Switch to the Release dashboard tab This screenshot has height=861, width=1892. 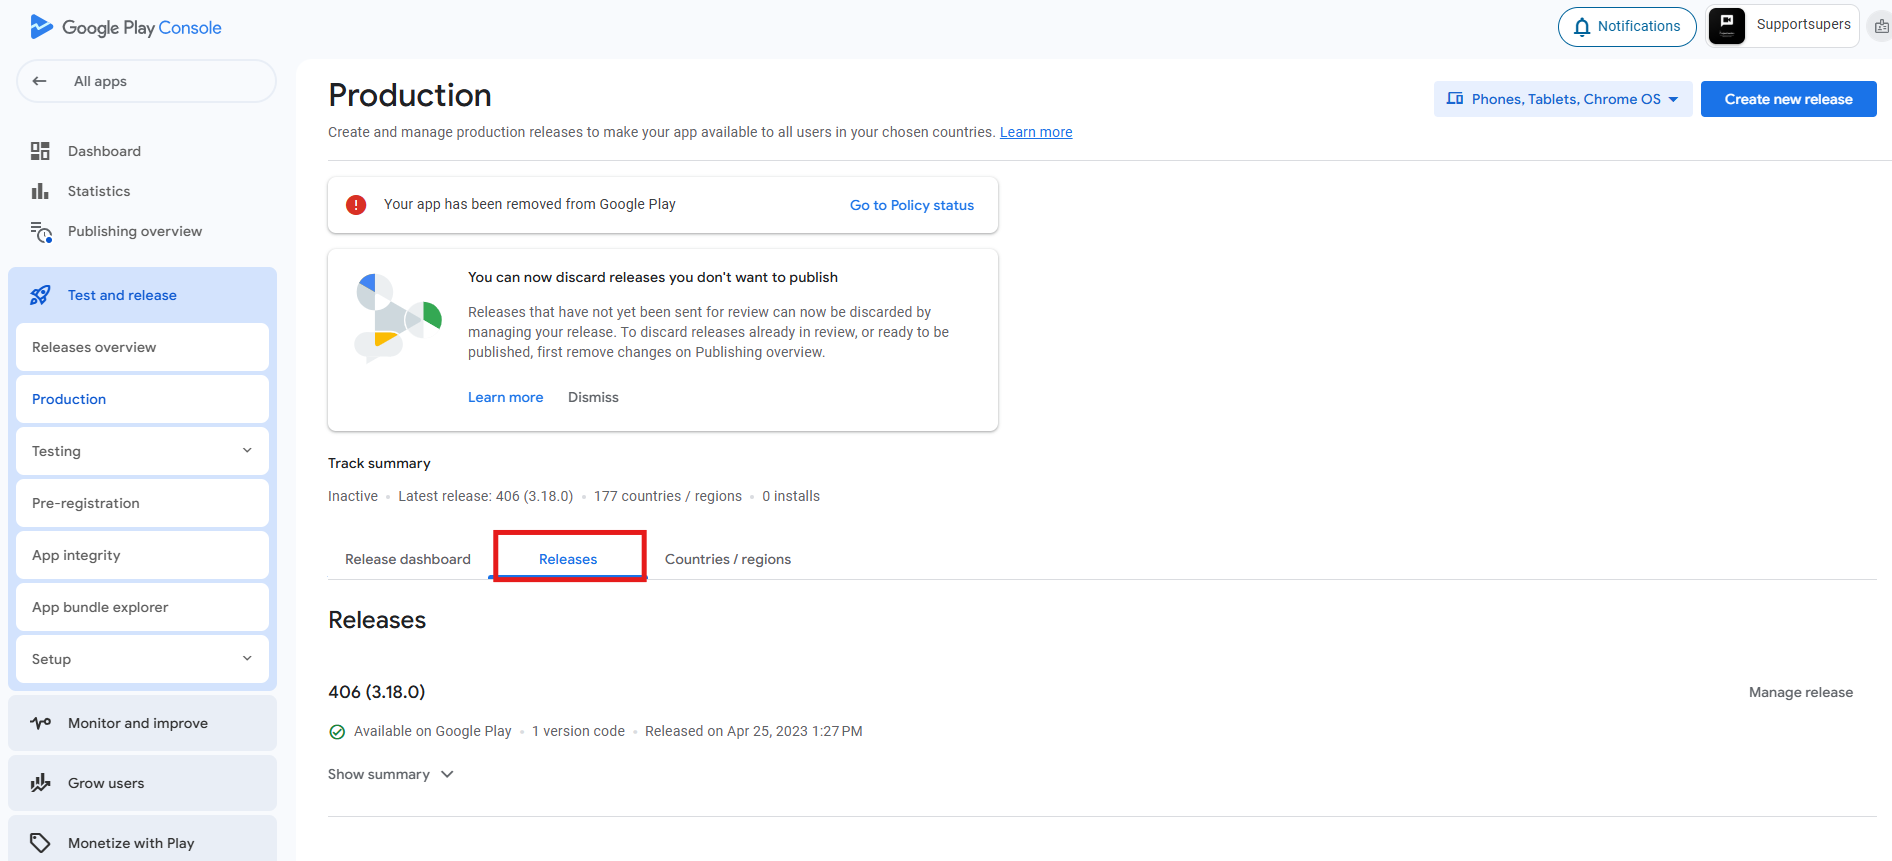[x=407, y=559]
